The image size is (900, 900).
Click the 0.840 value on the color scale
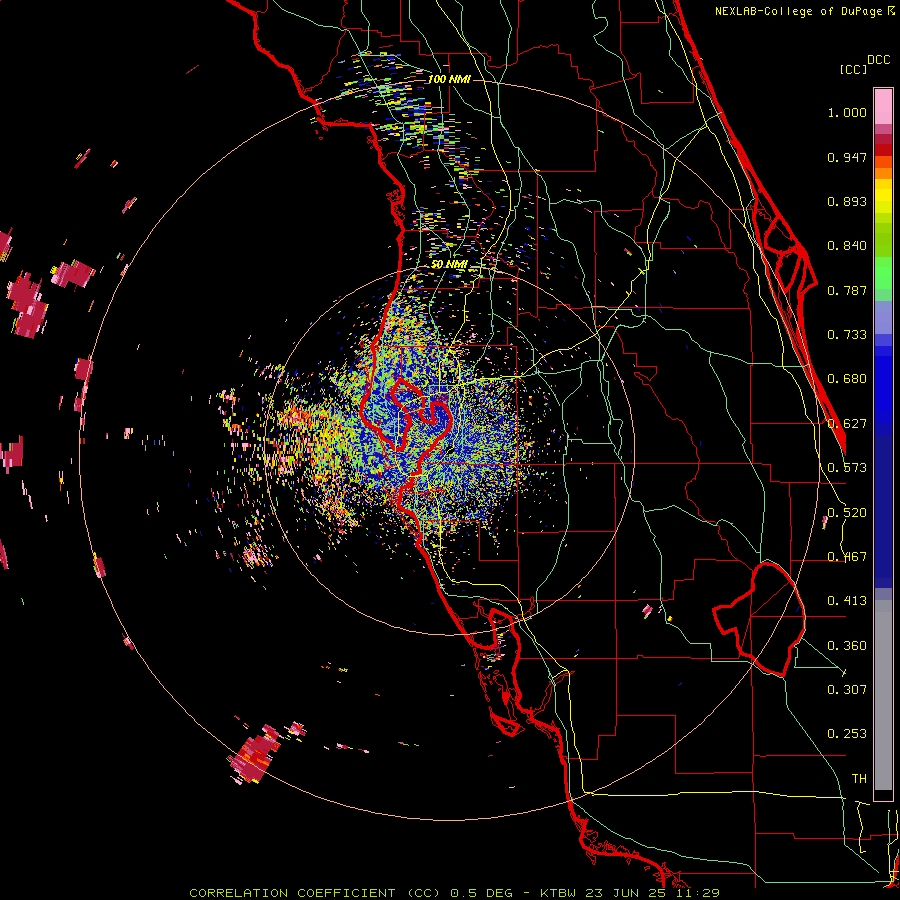847,246
